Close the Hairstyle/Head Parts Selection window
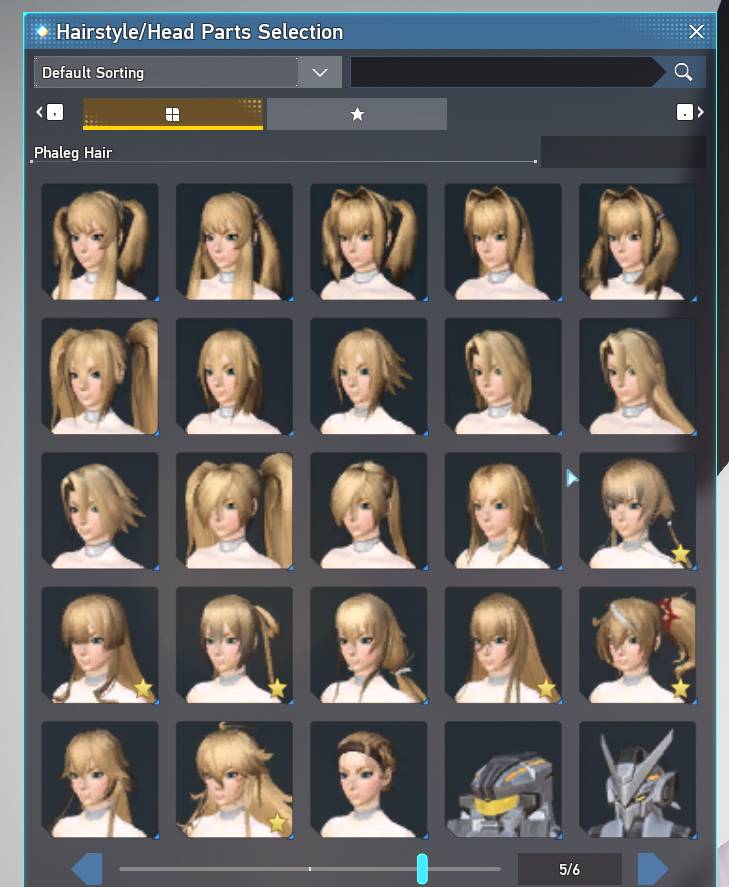 click(696, 32)
